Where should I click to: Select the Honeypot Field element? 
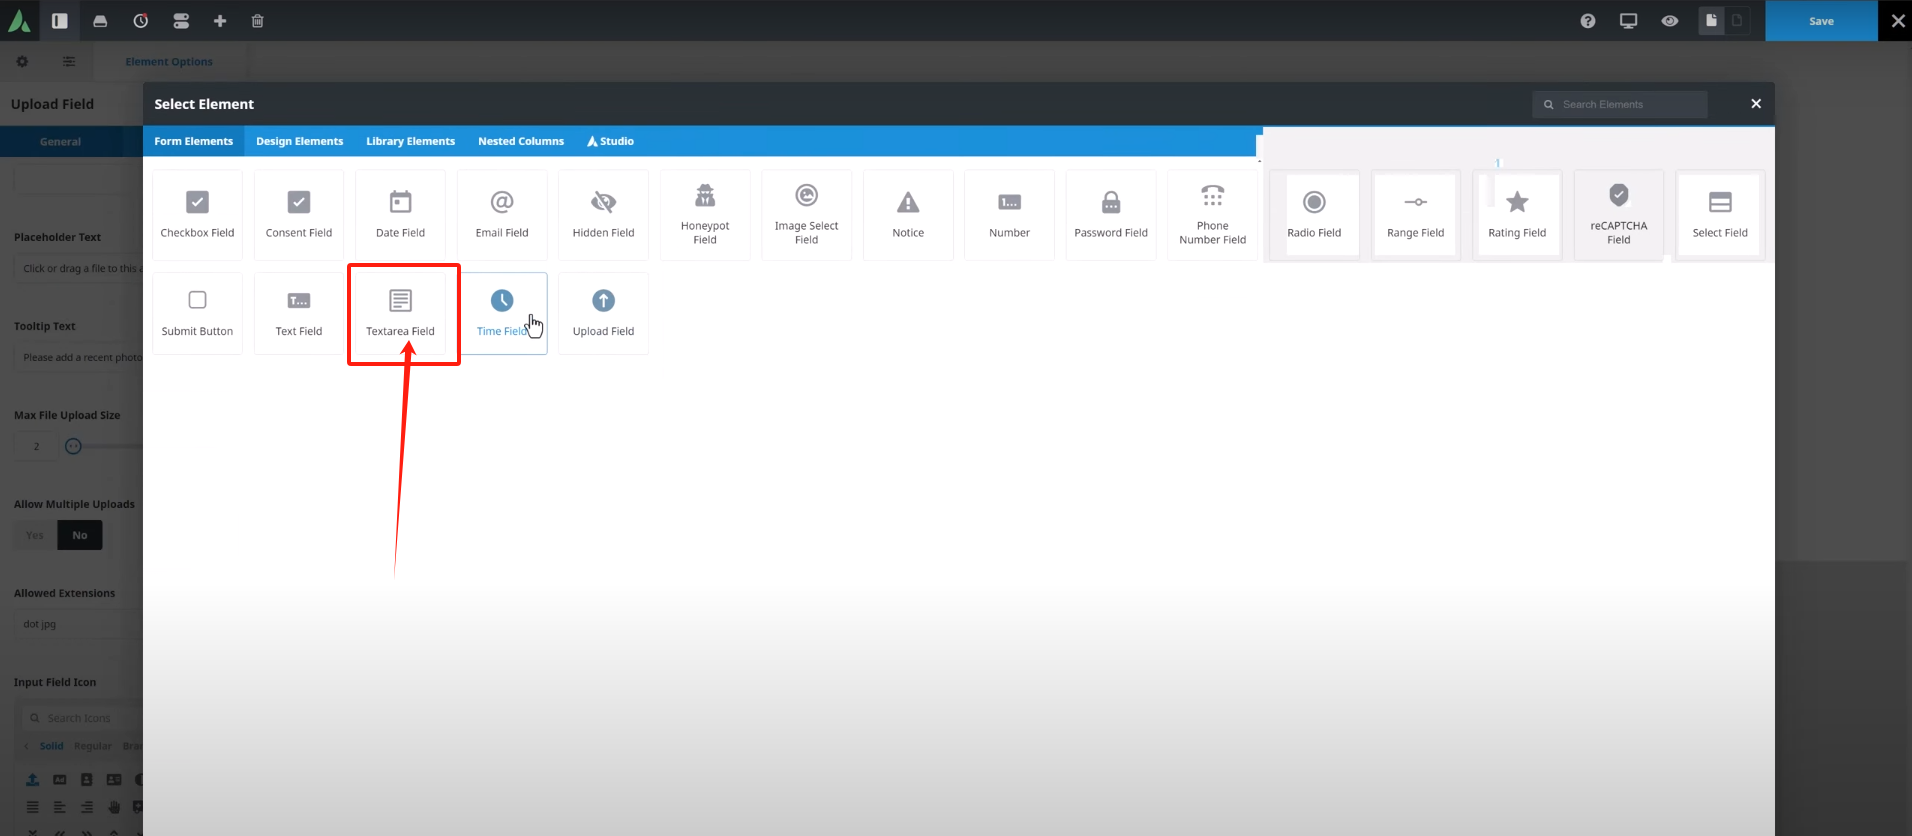(705, 214)
